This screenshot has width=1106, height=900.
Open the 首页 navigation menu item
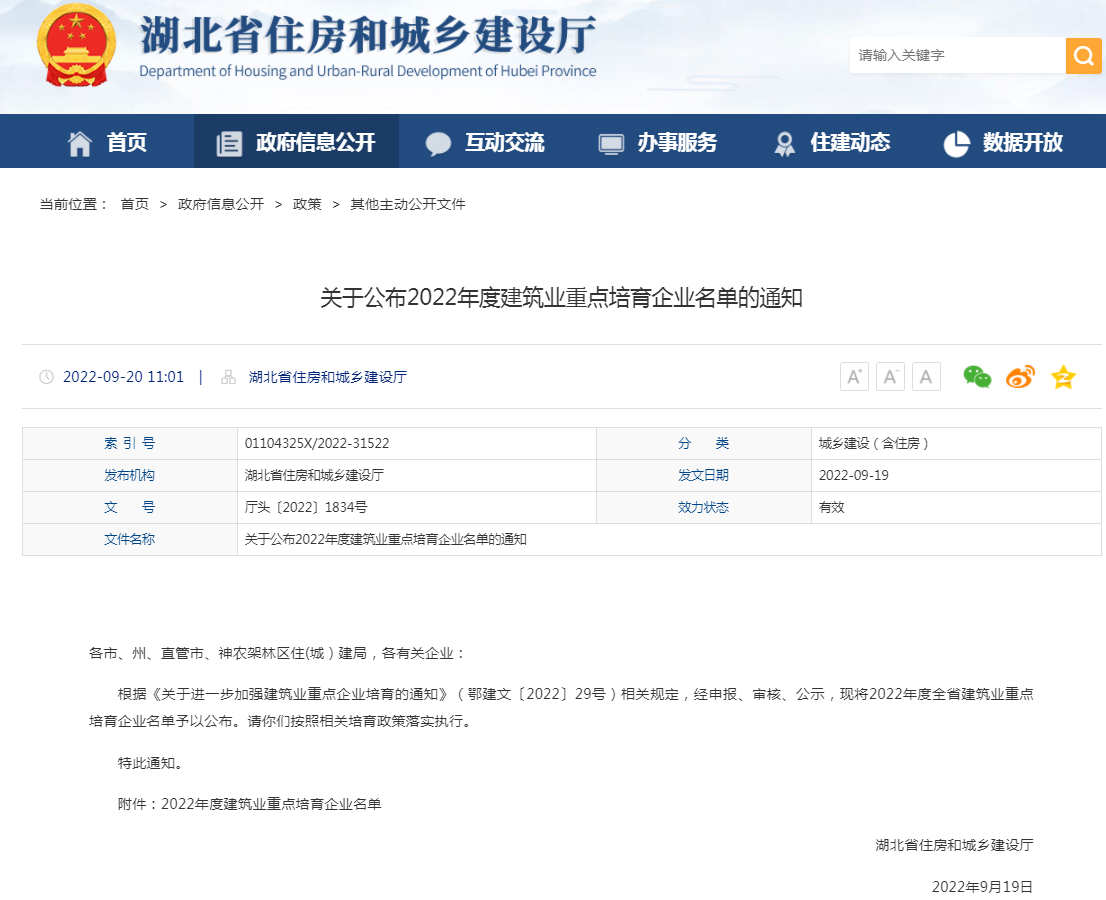click(107, 142)
